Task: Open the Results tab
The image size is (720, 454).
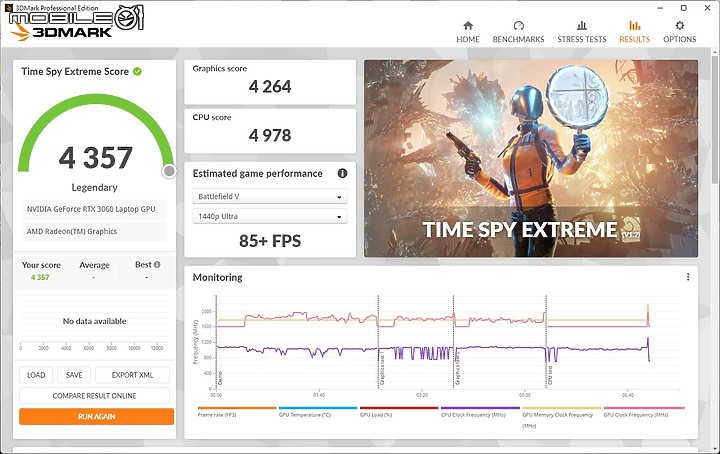Action: (x=635, y=32)
